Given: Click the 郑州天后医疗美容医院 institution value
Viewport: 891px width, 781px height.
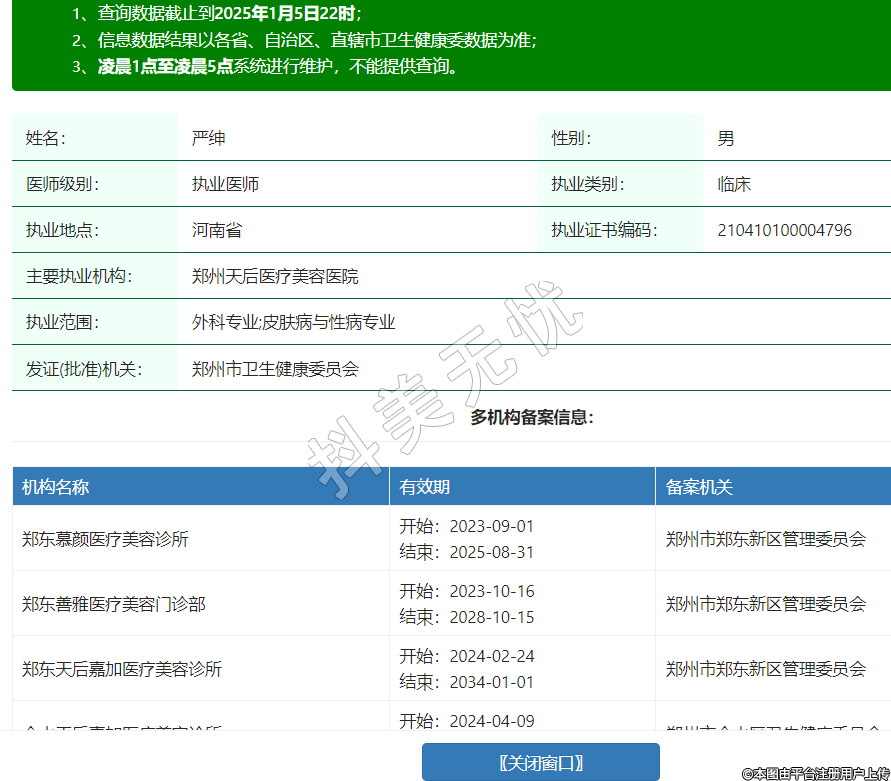Looking at the screenshot, I should click(275, 276).
